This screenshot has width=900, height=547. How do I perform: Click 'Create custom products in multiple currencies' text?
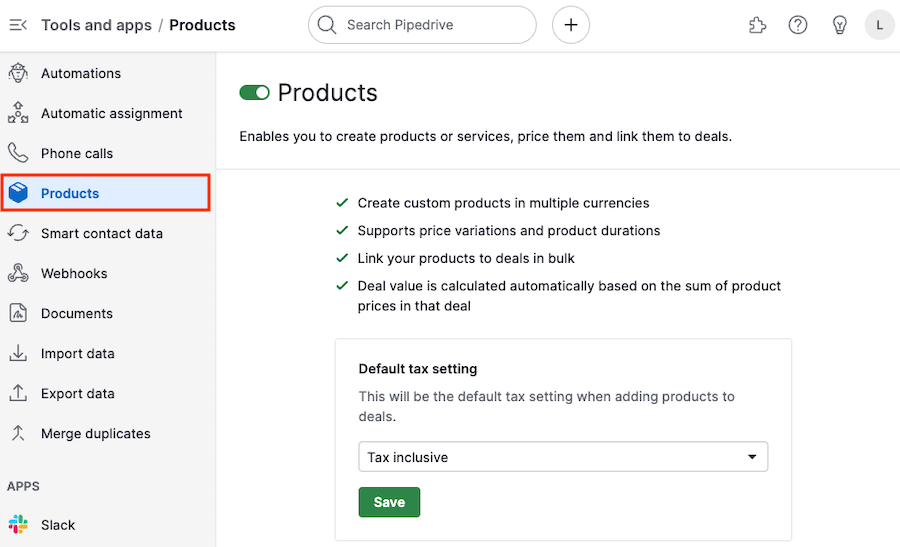(503, 203)
